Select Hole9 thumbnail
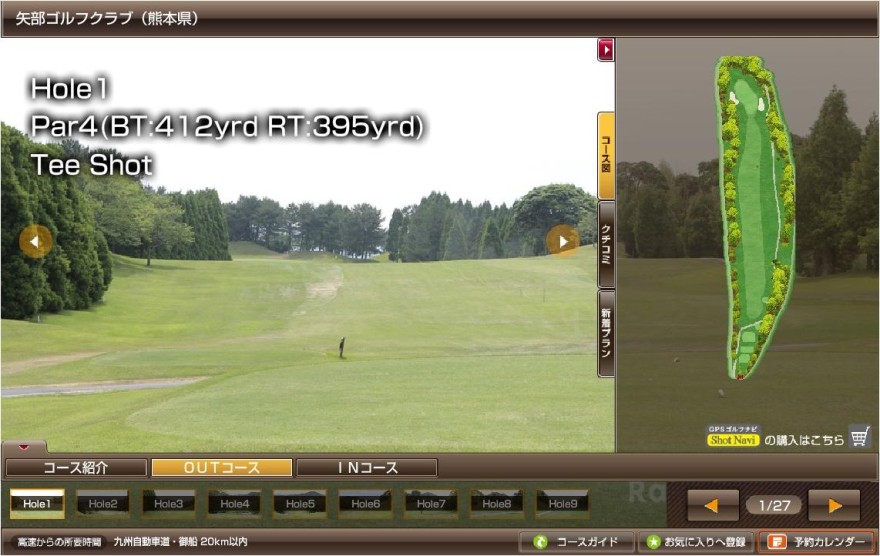This screenshot has width=880, height=556. coord(562,504)
